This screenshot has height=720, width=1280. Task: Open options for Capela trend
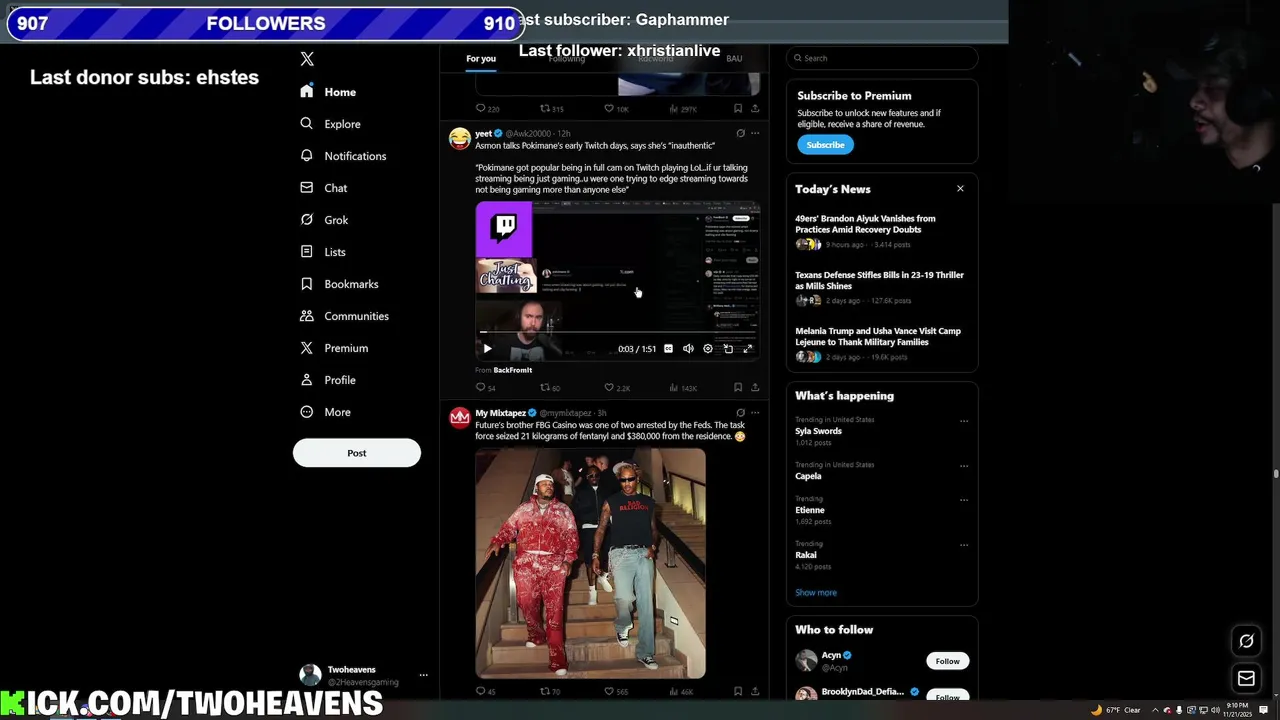pyautogui.click(x=964, y=466)
